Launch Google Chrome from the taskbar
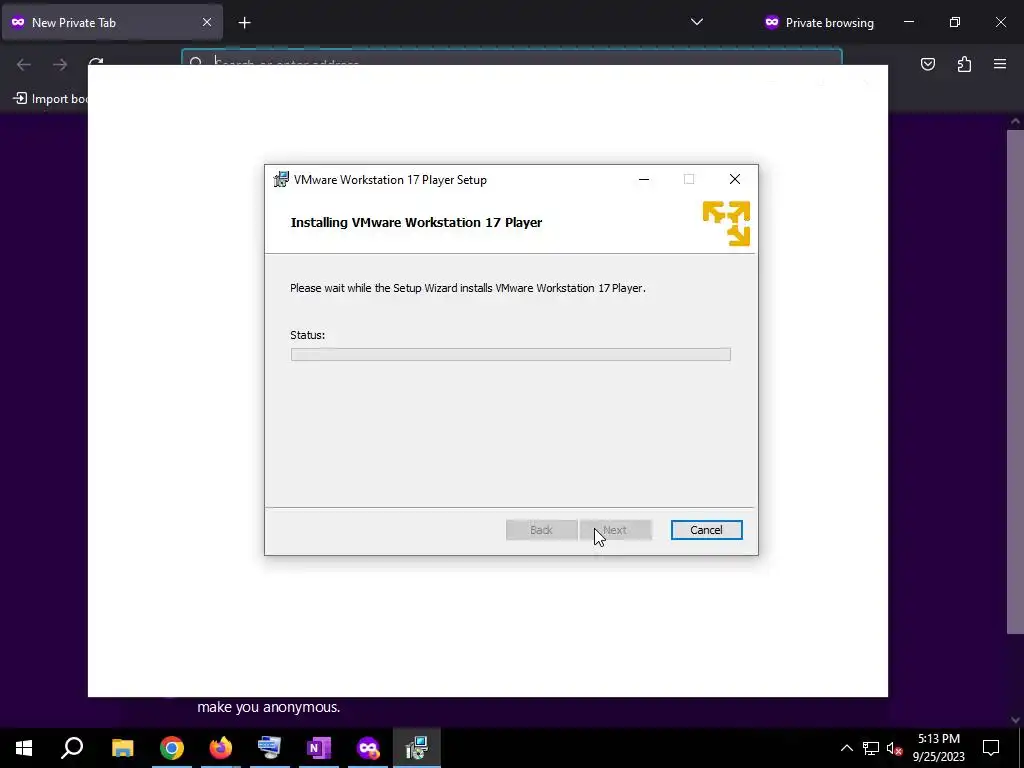 (x=172, y=748)
